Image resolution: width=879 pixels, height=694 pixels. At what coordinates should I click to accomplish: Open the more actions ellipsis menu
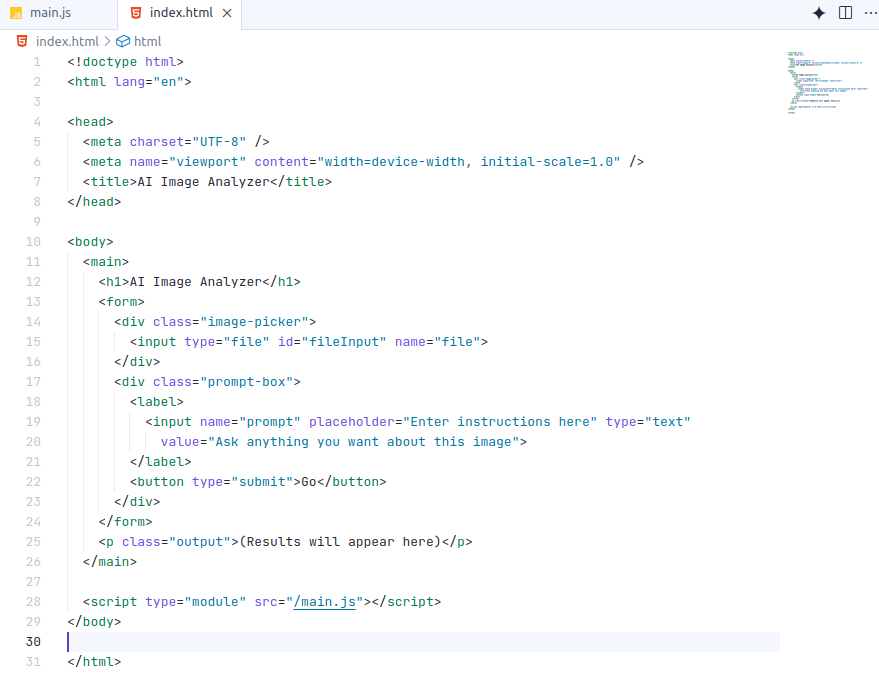(x=871, y=13)
